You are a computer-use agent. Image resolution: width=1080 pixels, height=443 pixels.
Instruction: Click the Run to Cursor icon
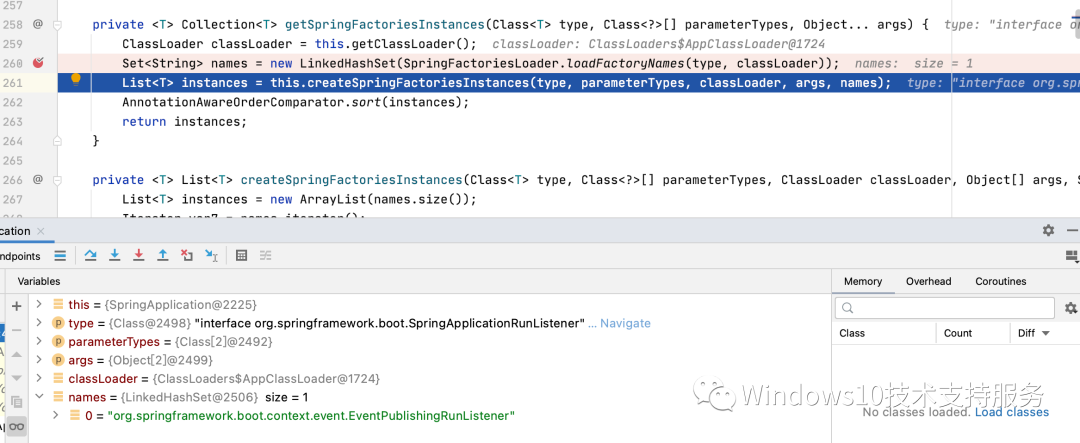(x=211, y=256)
